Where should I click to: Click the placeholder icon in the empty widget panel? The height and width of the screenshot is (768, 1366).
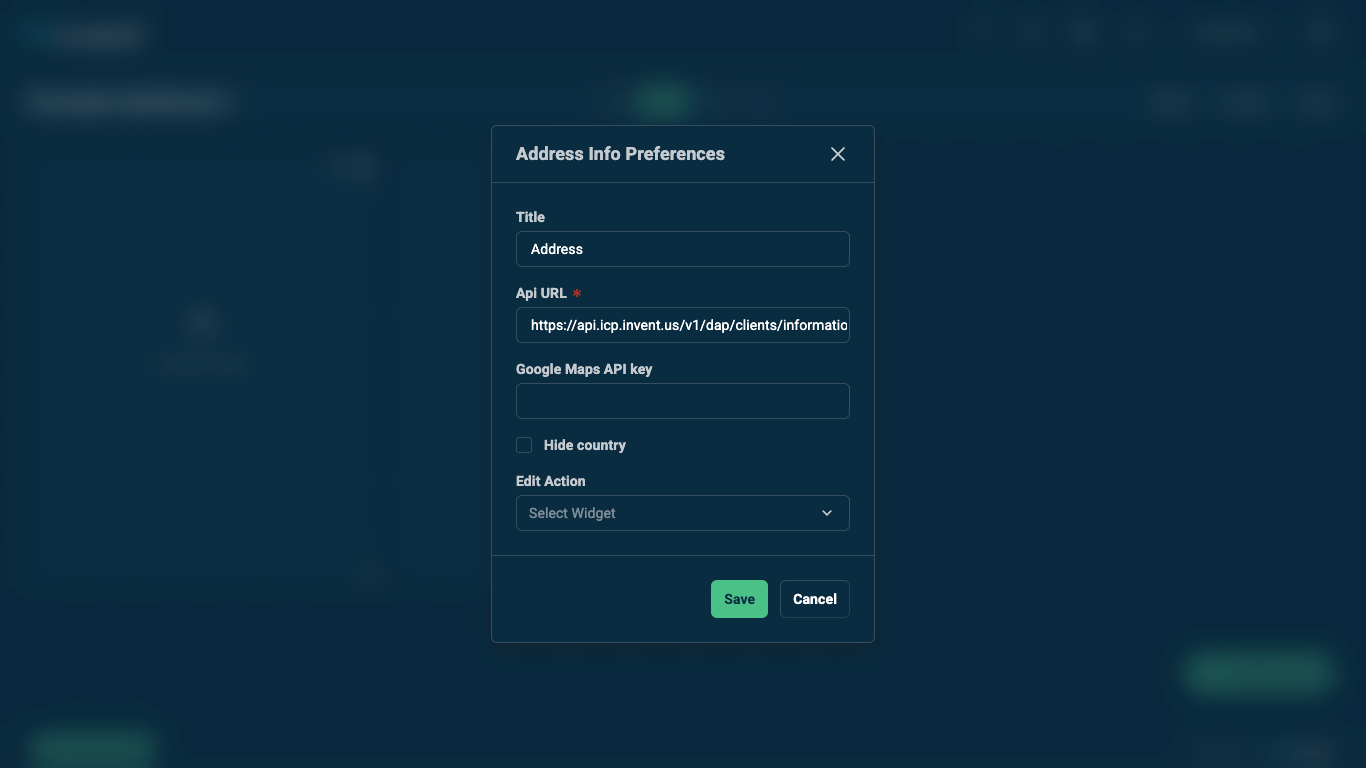click(203, 320)
